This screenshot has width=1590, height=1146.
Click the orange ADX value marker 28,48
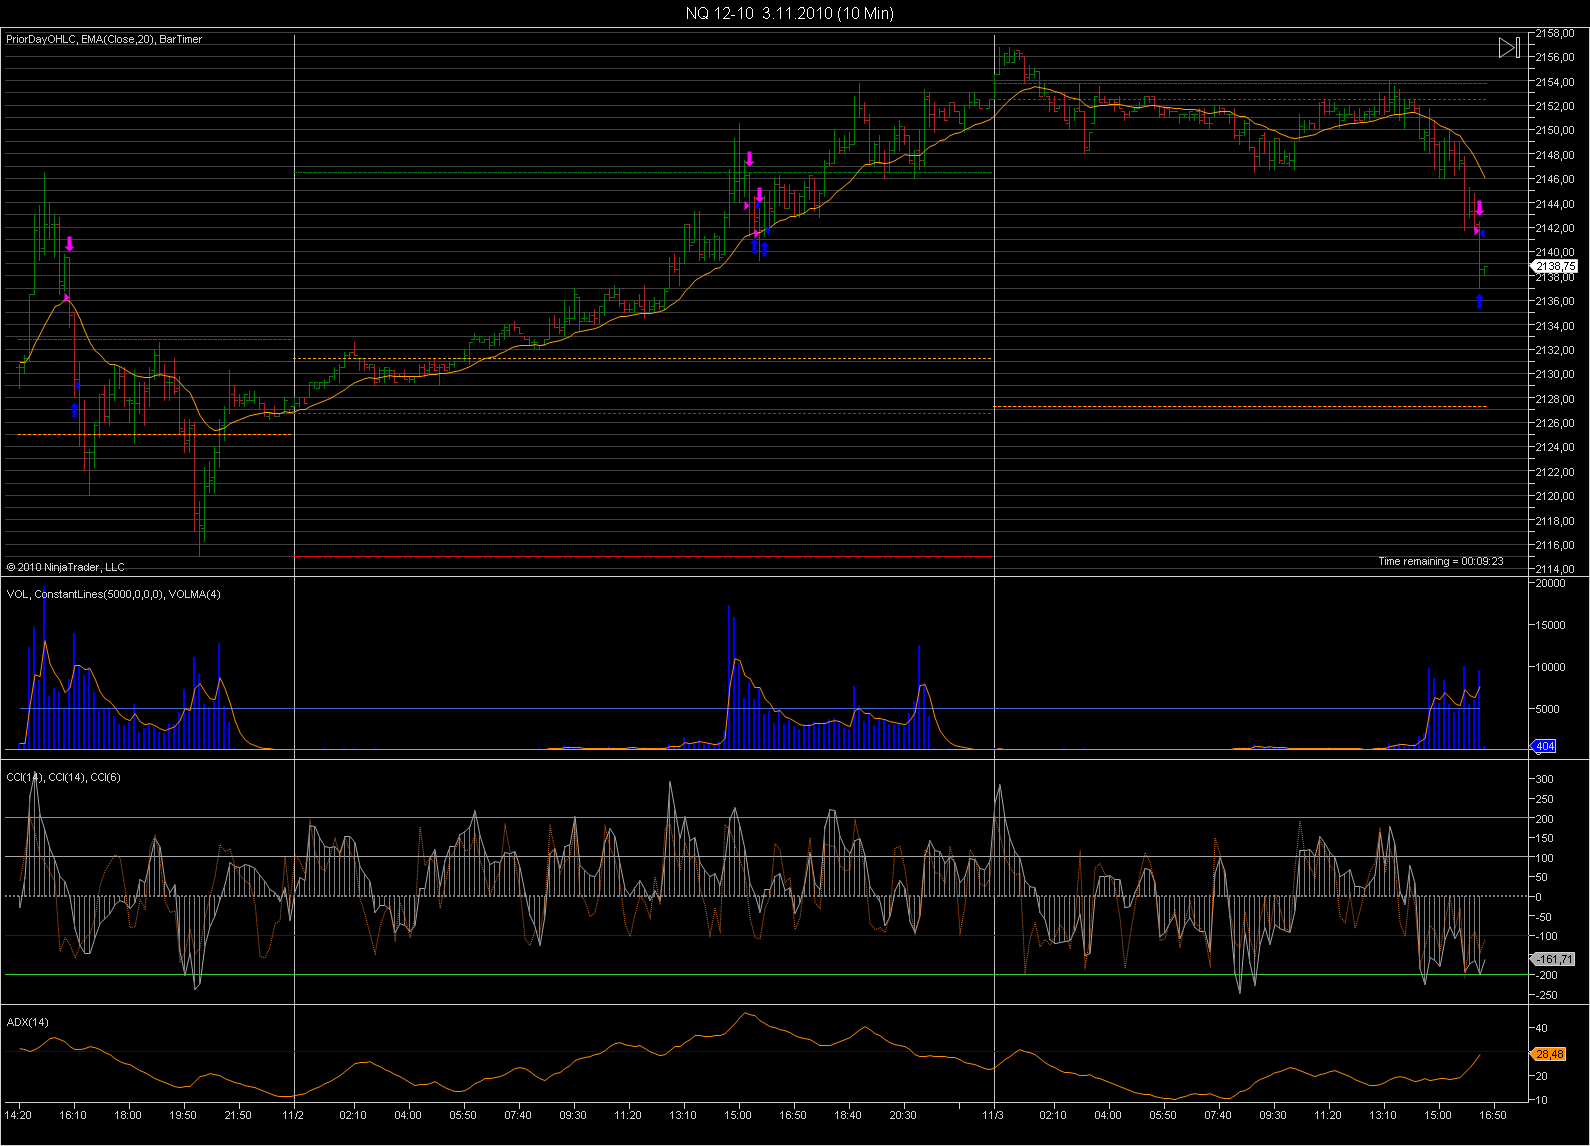tap(1548, 1054)
